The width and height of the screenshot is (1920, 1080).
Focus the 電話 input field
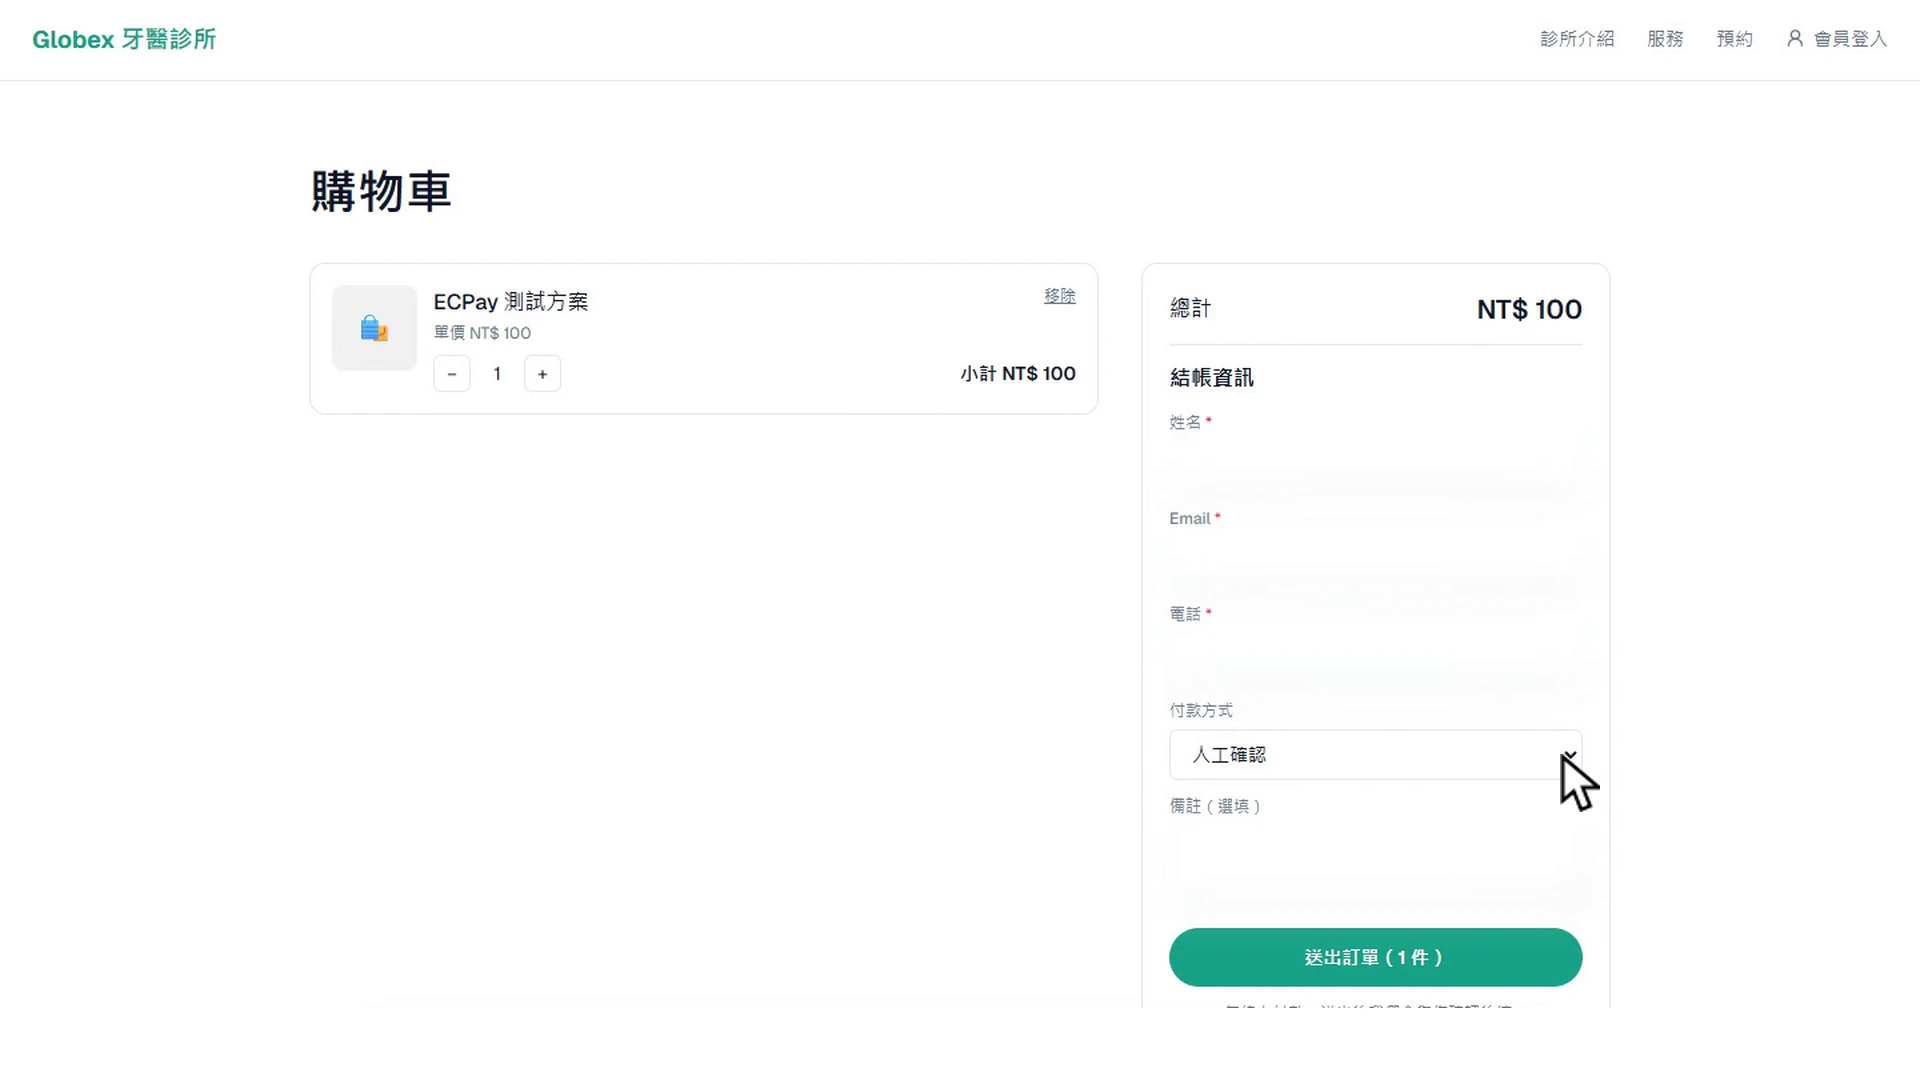[x=1375, y=658]
